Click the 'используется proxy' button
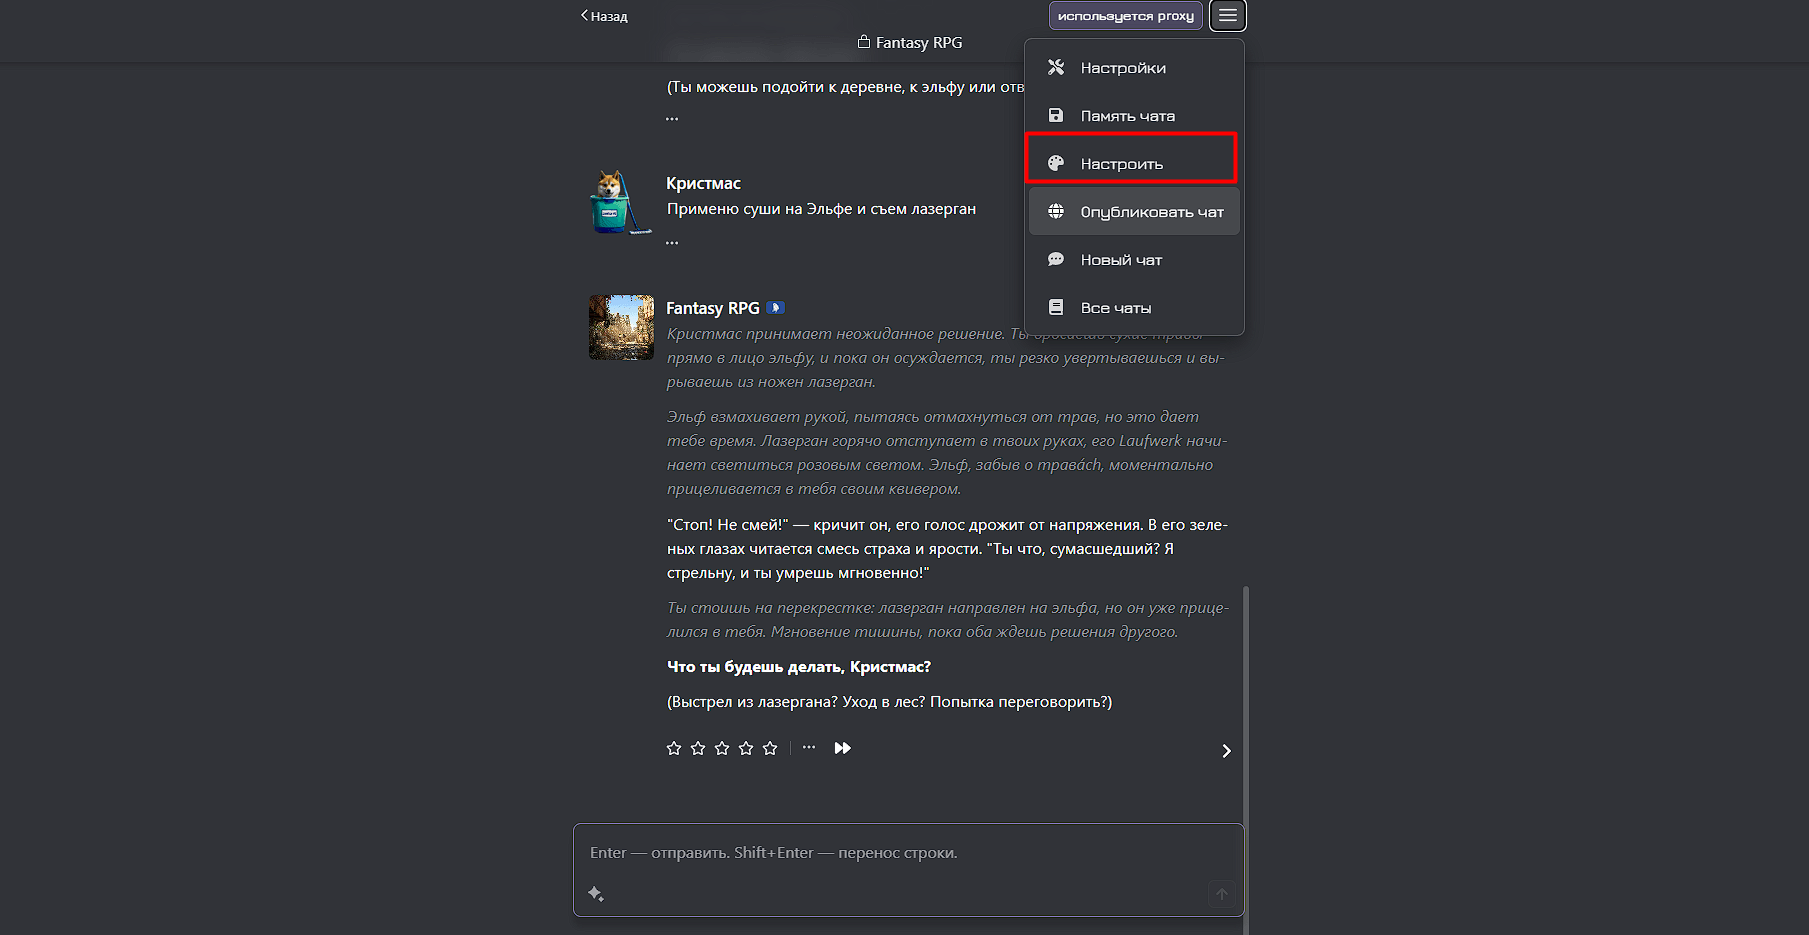Viewport: 1809px width, 935px height. click(x=1125, y=16)
